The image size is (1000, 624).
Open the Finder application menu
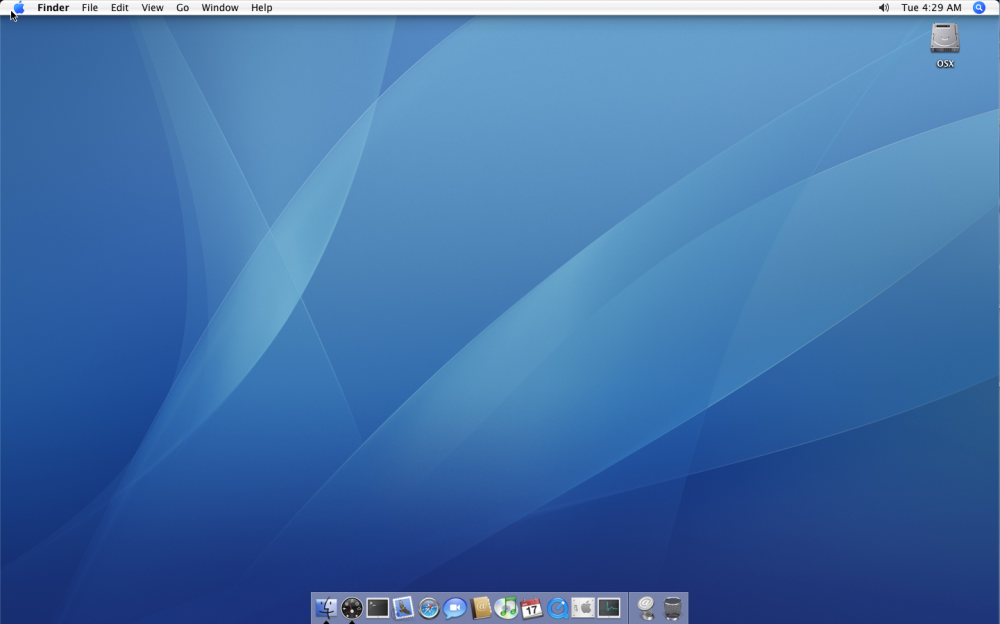(53, 8)
